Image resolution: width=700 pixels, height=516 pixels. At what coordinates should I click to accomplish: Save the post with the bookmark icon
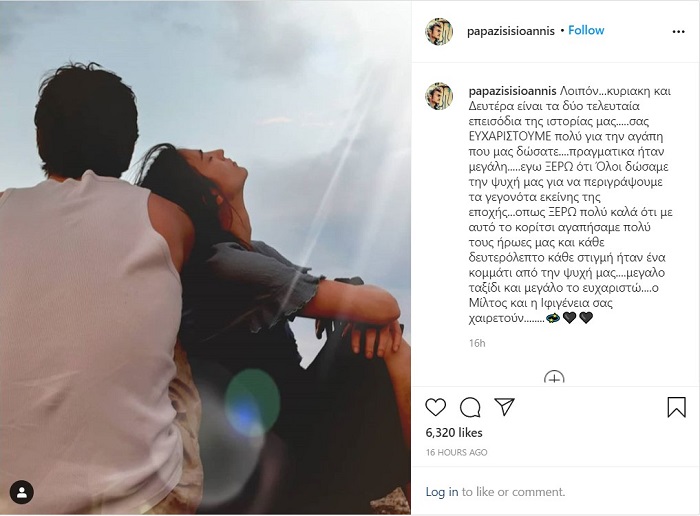[676, 407]
